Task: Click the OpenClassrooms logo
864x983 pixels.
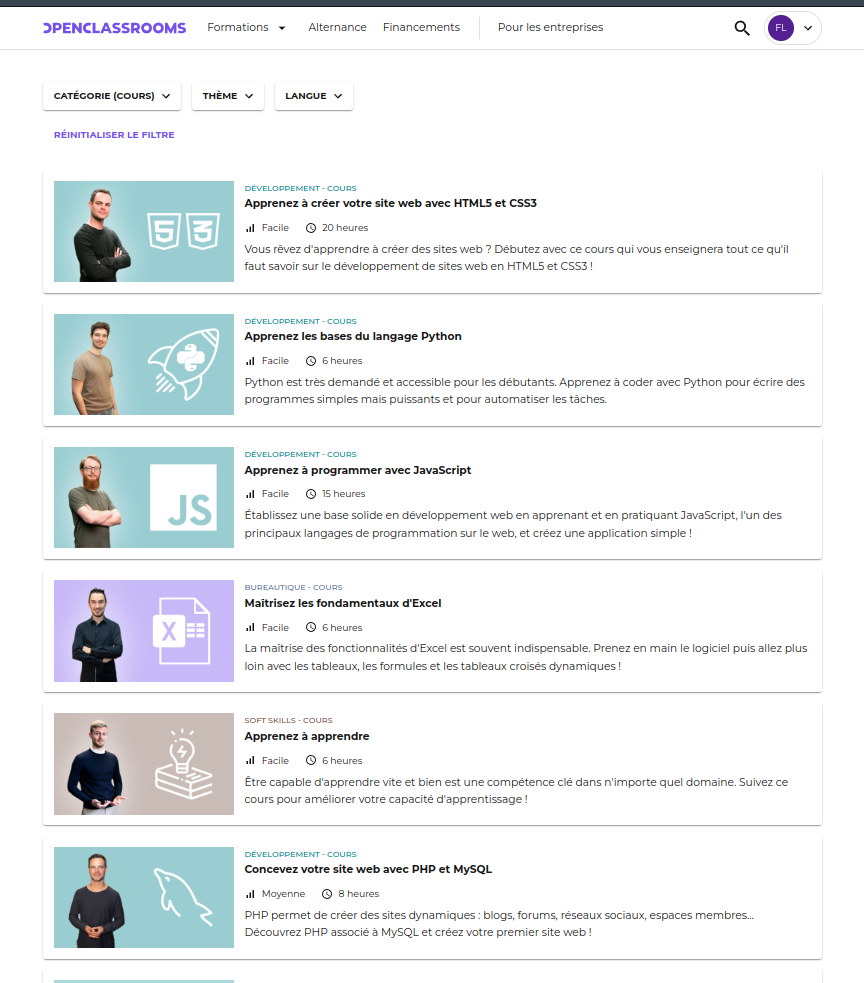Action: click(115, 28)
